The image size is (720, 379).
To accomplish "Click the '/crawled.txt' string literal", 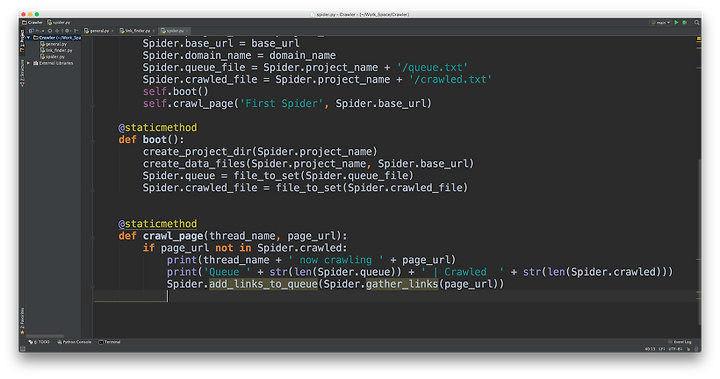I will point(450,79).
